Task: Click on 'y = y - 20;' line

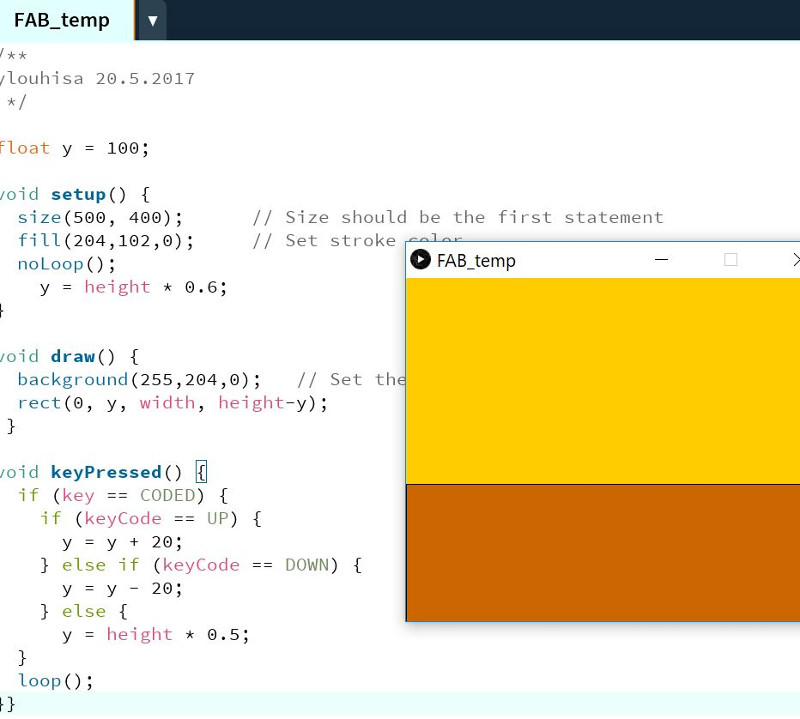Action: coord(122,588)
